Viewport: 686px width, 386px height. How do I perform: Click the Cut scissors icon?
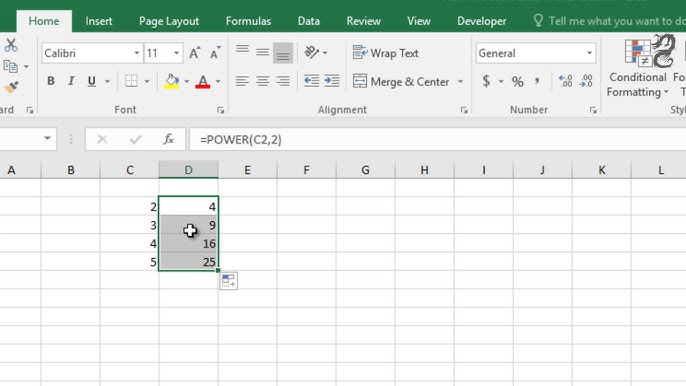pos(11,45)
